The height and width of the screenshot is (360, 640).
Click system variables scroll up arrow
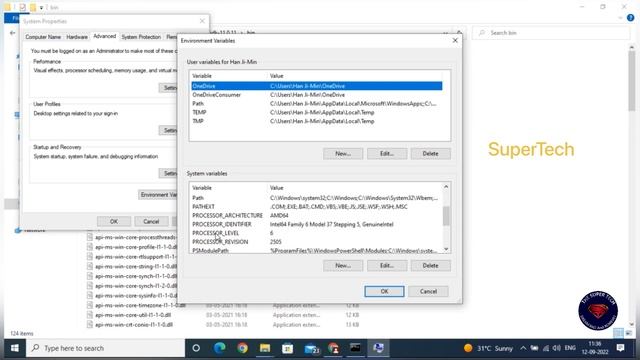(x=446, y=187)
